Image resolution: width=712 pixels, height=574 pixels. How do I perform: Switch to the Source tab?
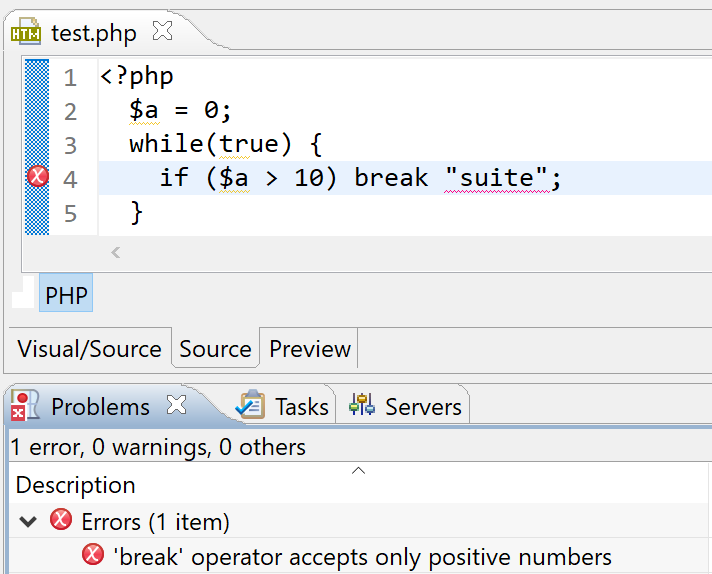[215, 349]
